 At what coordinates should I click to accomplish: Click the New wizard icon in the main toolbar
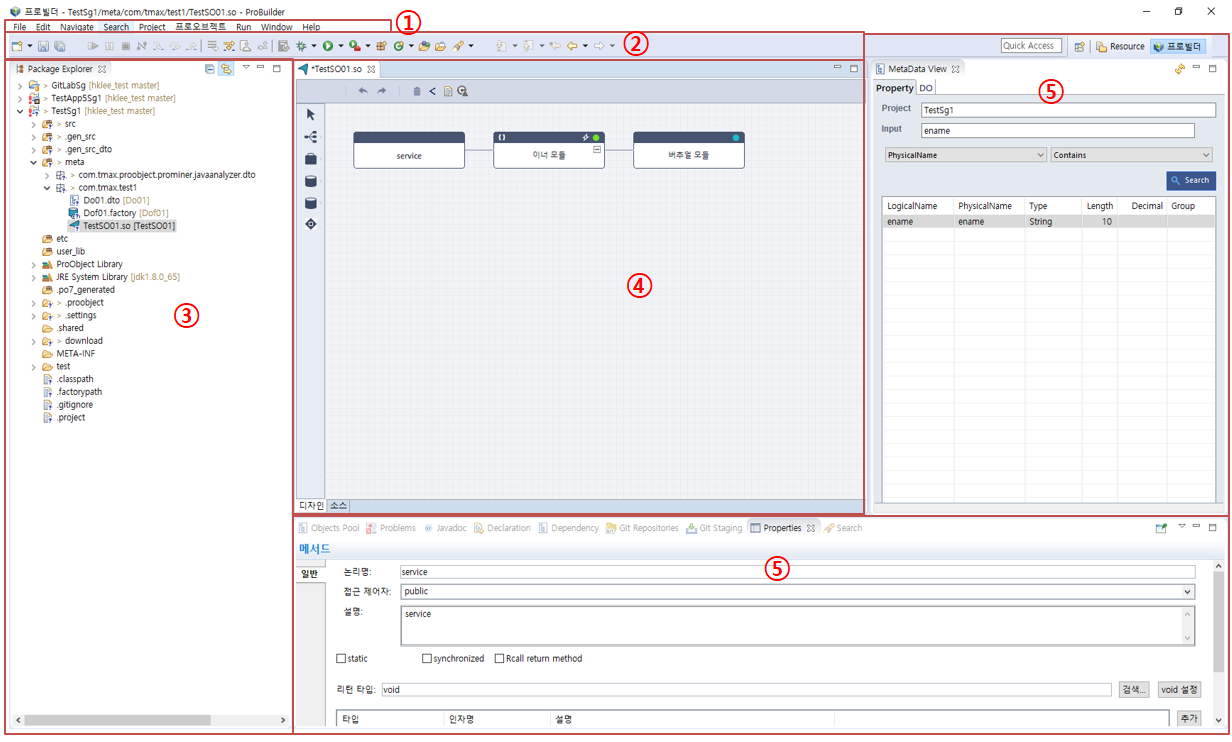(x=17, y=46)
